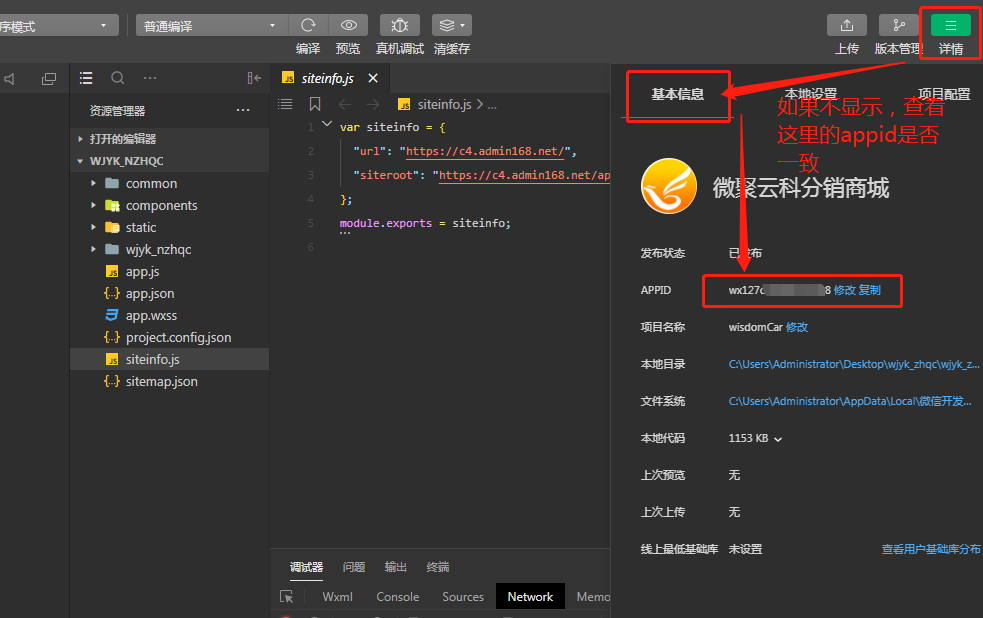Click the preview eye icon

[349, 25]
